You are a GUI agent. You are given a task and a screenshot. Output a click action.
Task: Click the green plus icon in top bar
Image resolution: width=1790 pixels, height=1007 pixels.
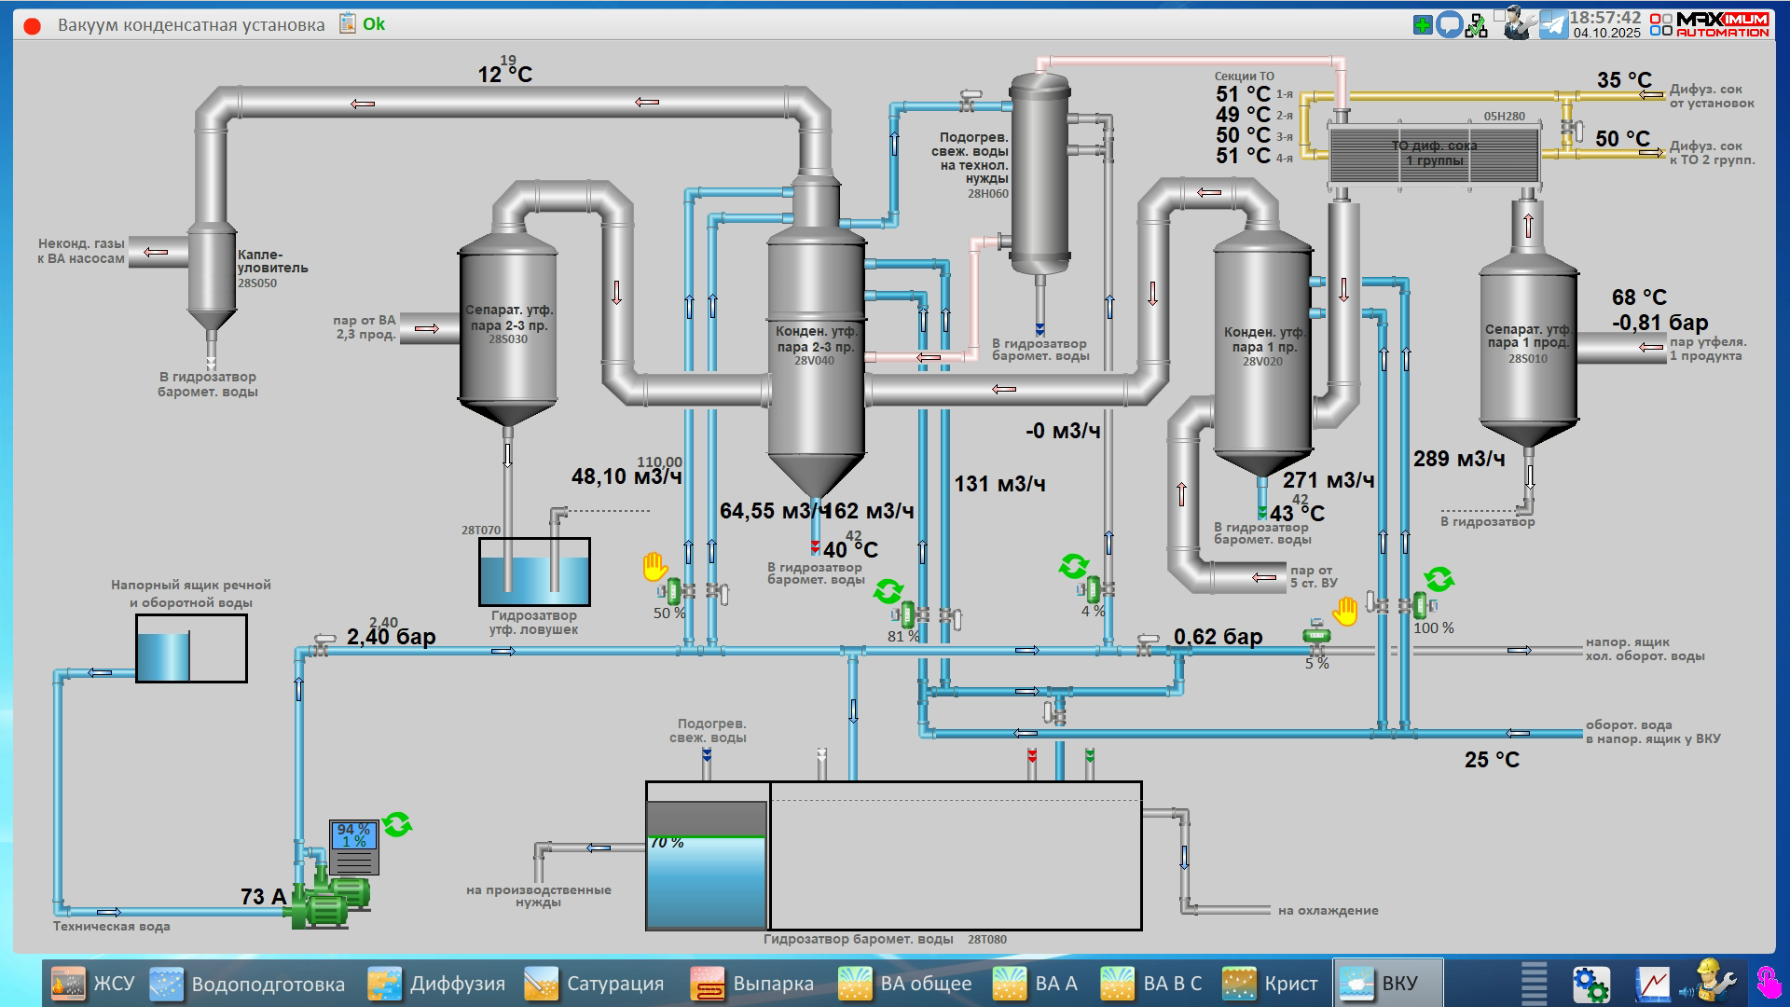point(1422,25)
